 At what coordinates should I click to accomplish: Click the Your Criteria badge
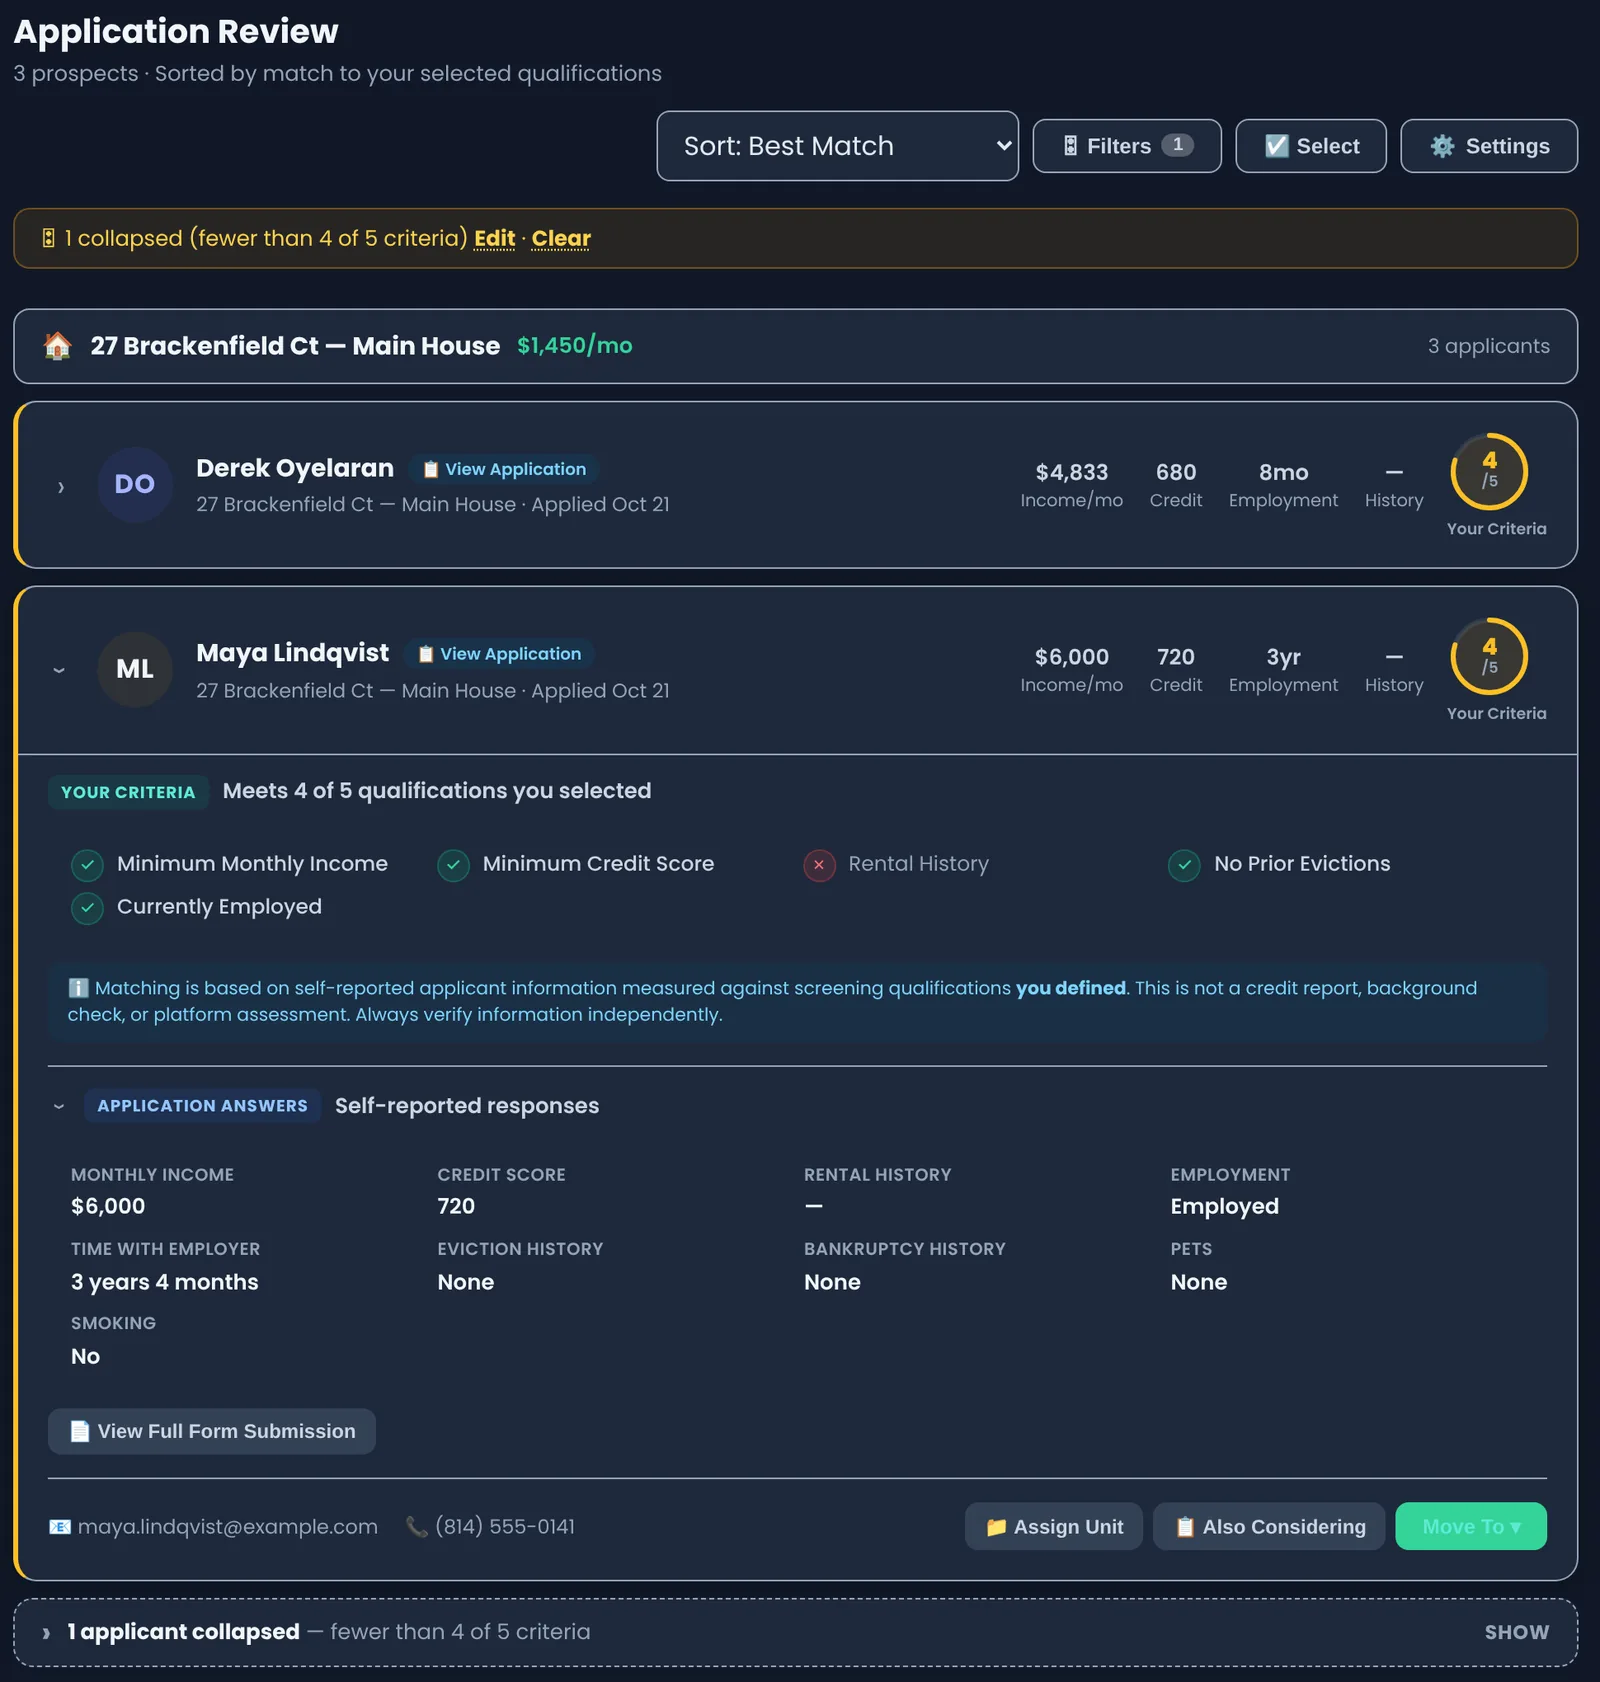tap(128, 792)
